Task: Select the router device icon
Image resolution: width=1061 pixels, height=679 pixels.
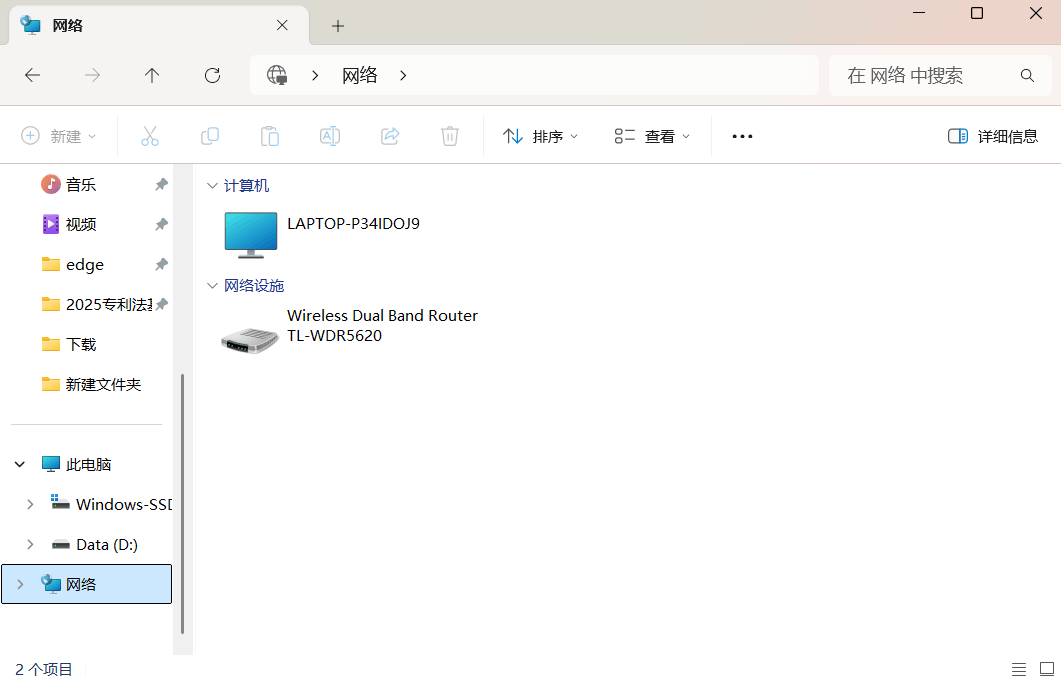Action: (x=250, y=341)
